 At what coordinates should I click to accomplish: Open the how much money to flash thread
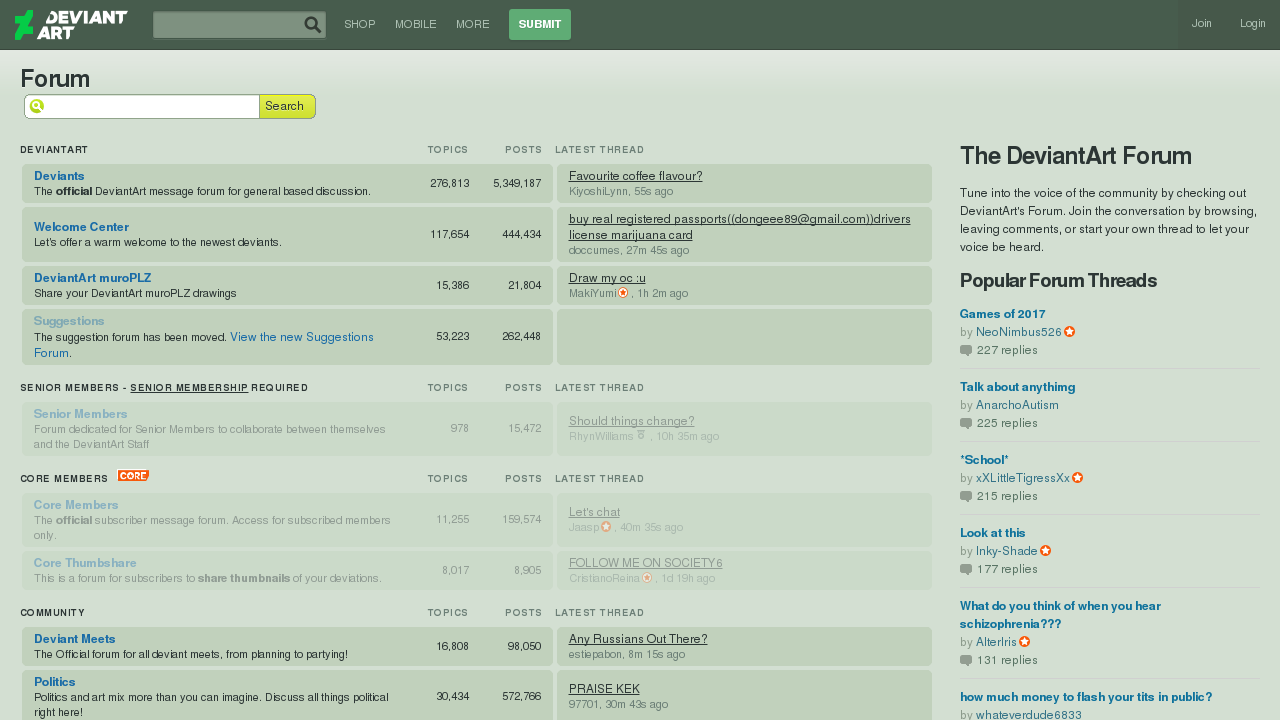click(x=1086, y=697)
